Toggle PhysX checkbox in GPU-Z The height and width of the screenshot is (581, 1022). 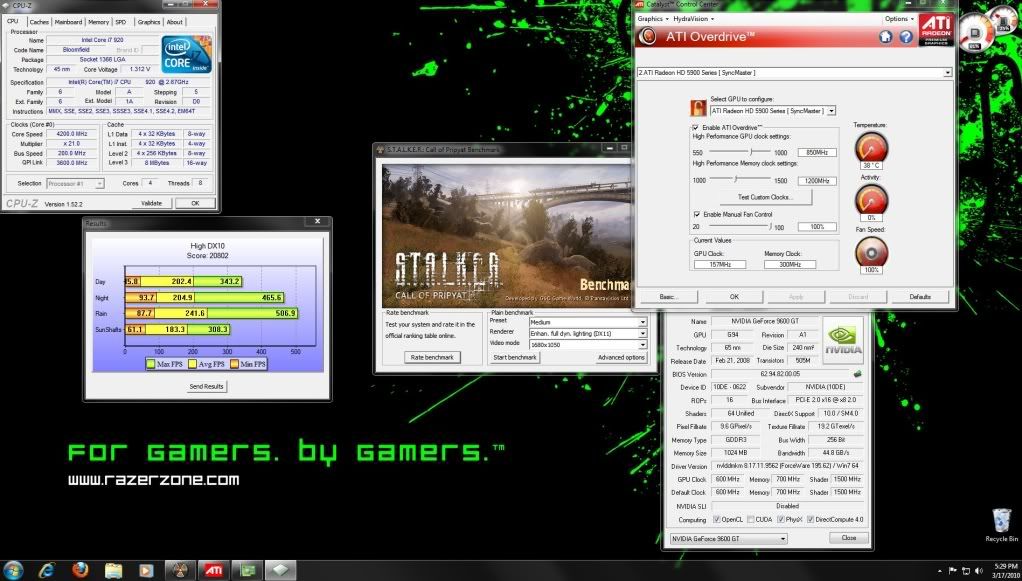point(781,520)
